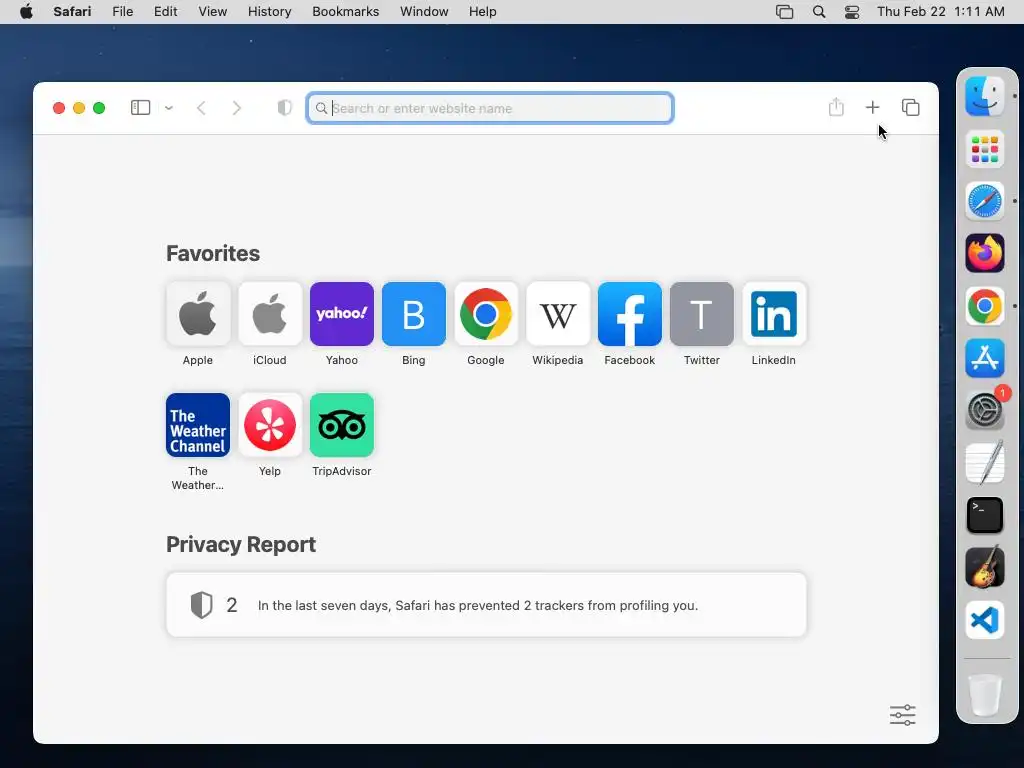Go forward with the forward arrow
Screen dimensions: 1024x768
pos(236,108)
